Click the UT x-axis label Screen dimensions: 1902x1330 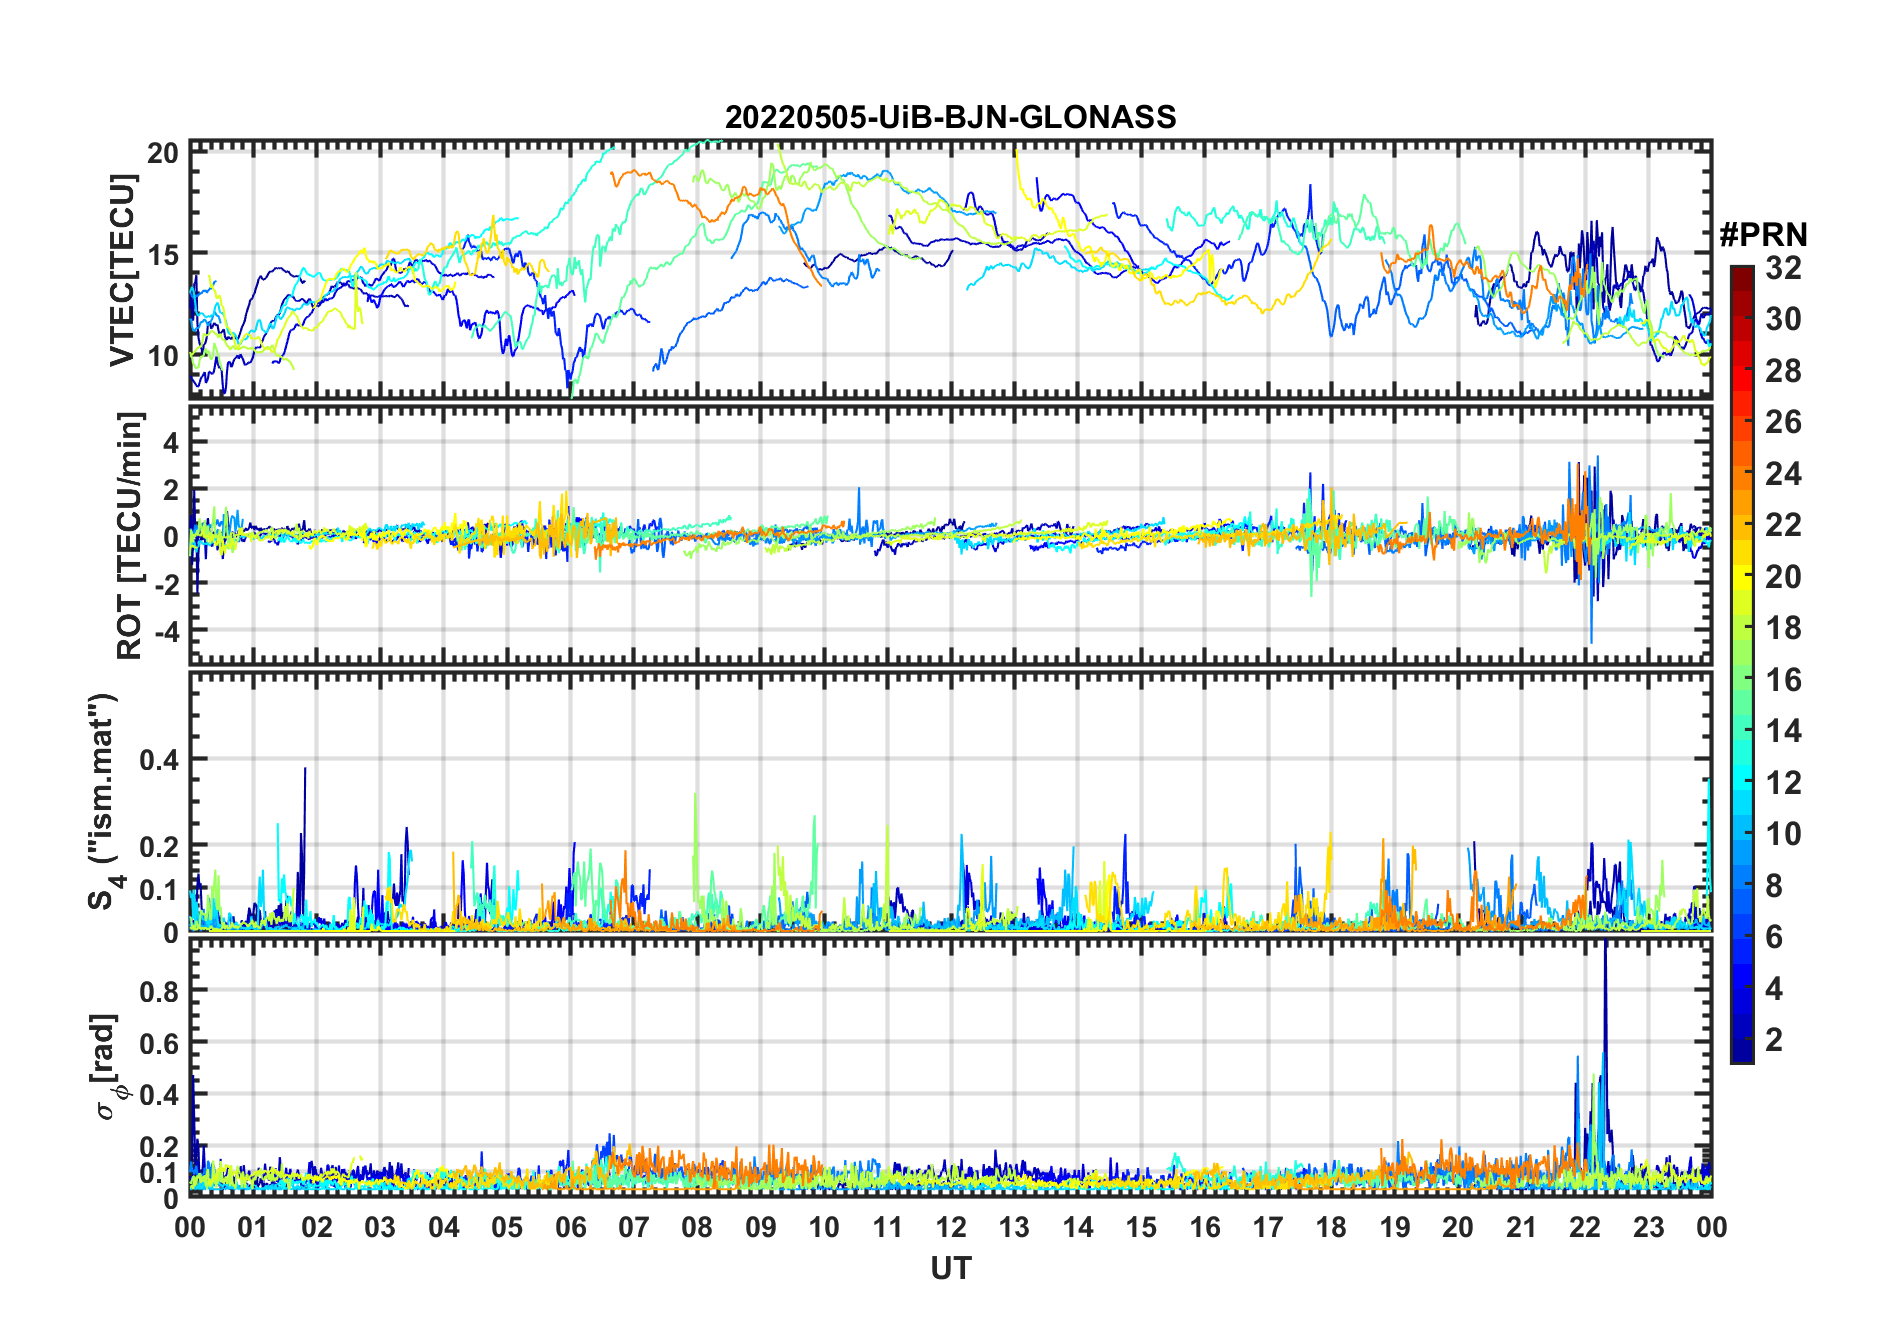[x=950, y=1269]
